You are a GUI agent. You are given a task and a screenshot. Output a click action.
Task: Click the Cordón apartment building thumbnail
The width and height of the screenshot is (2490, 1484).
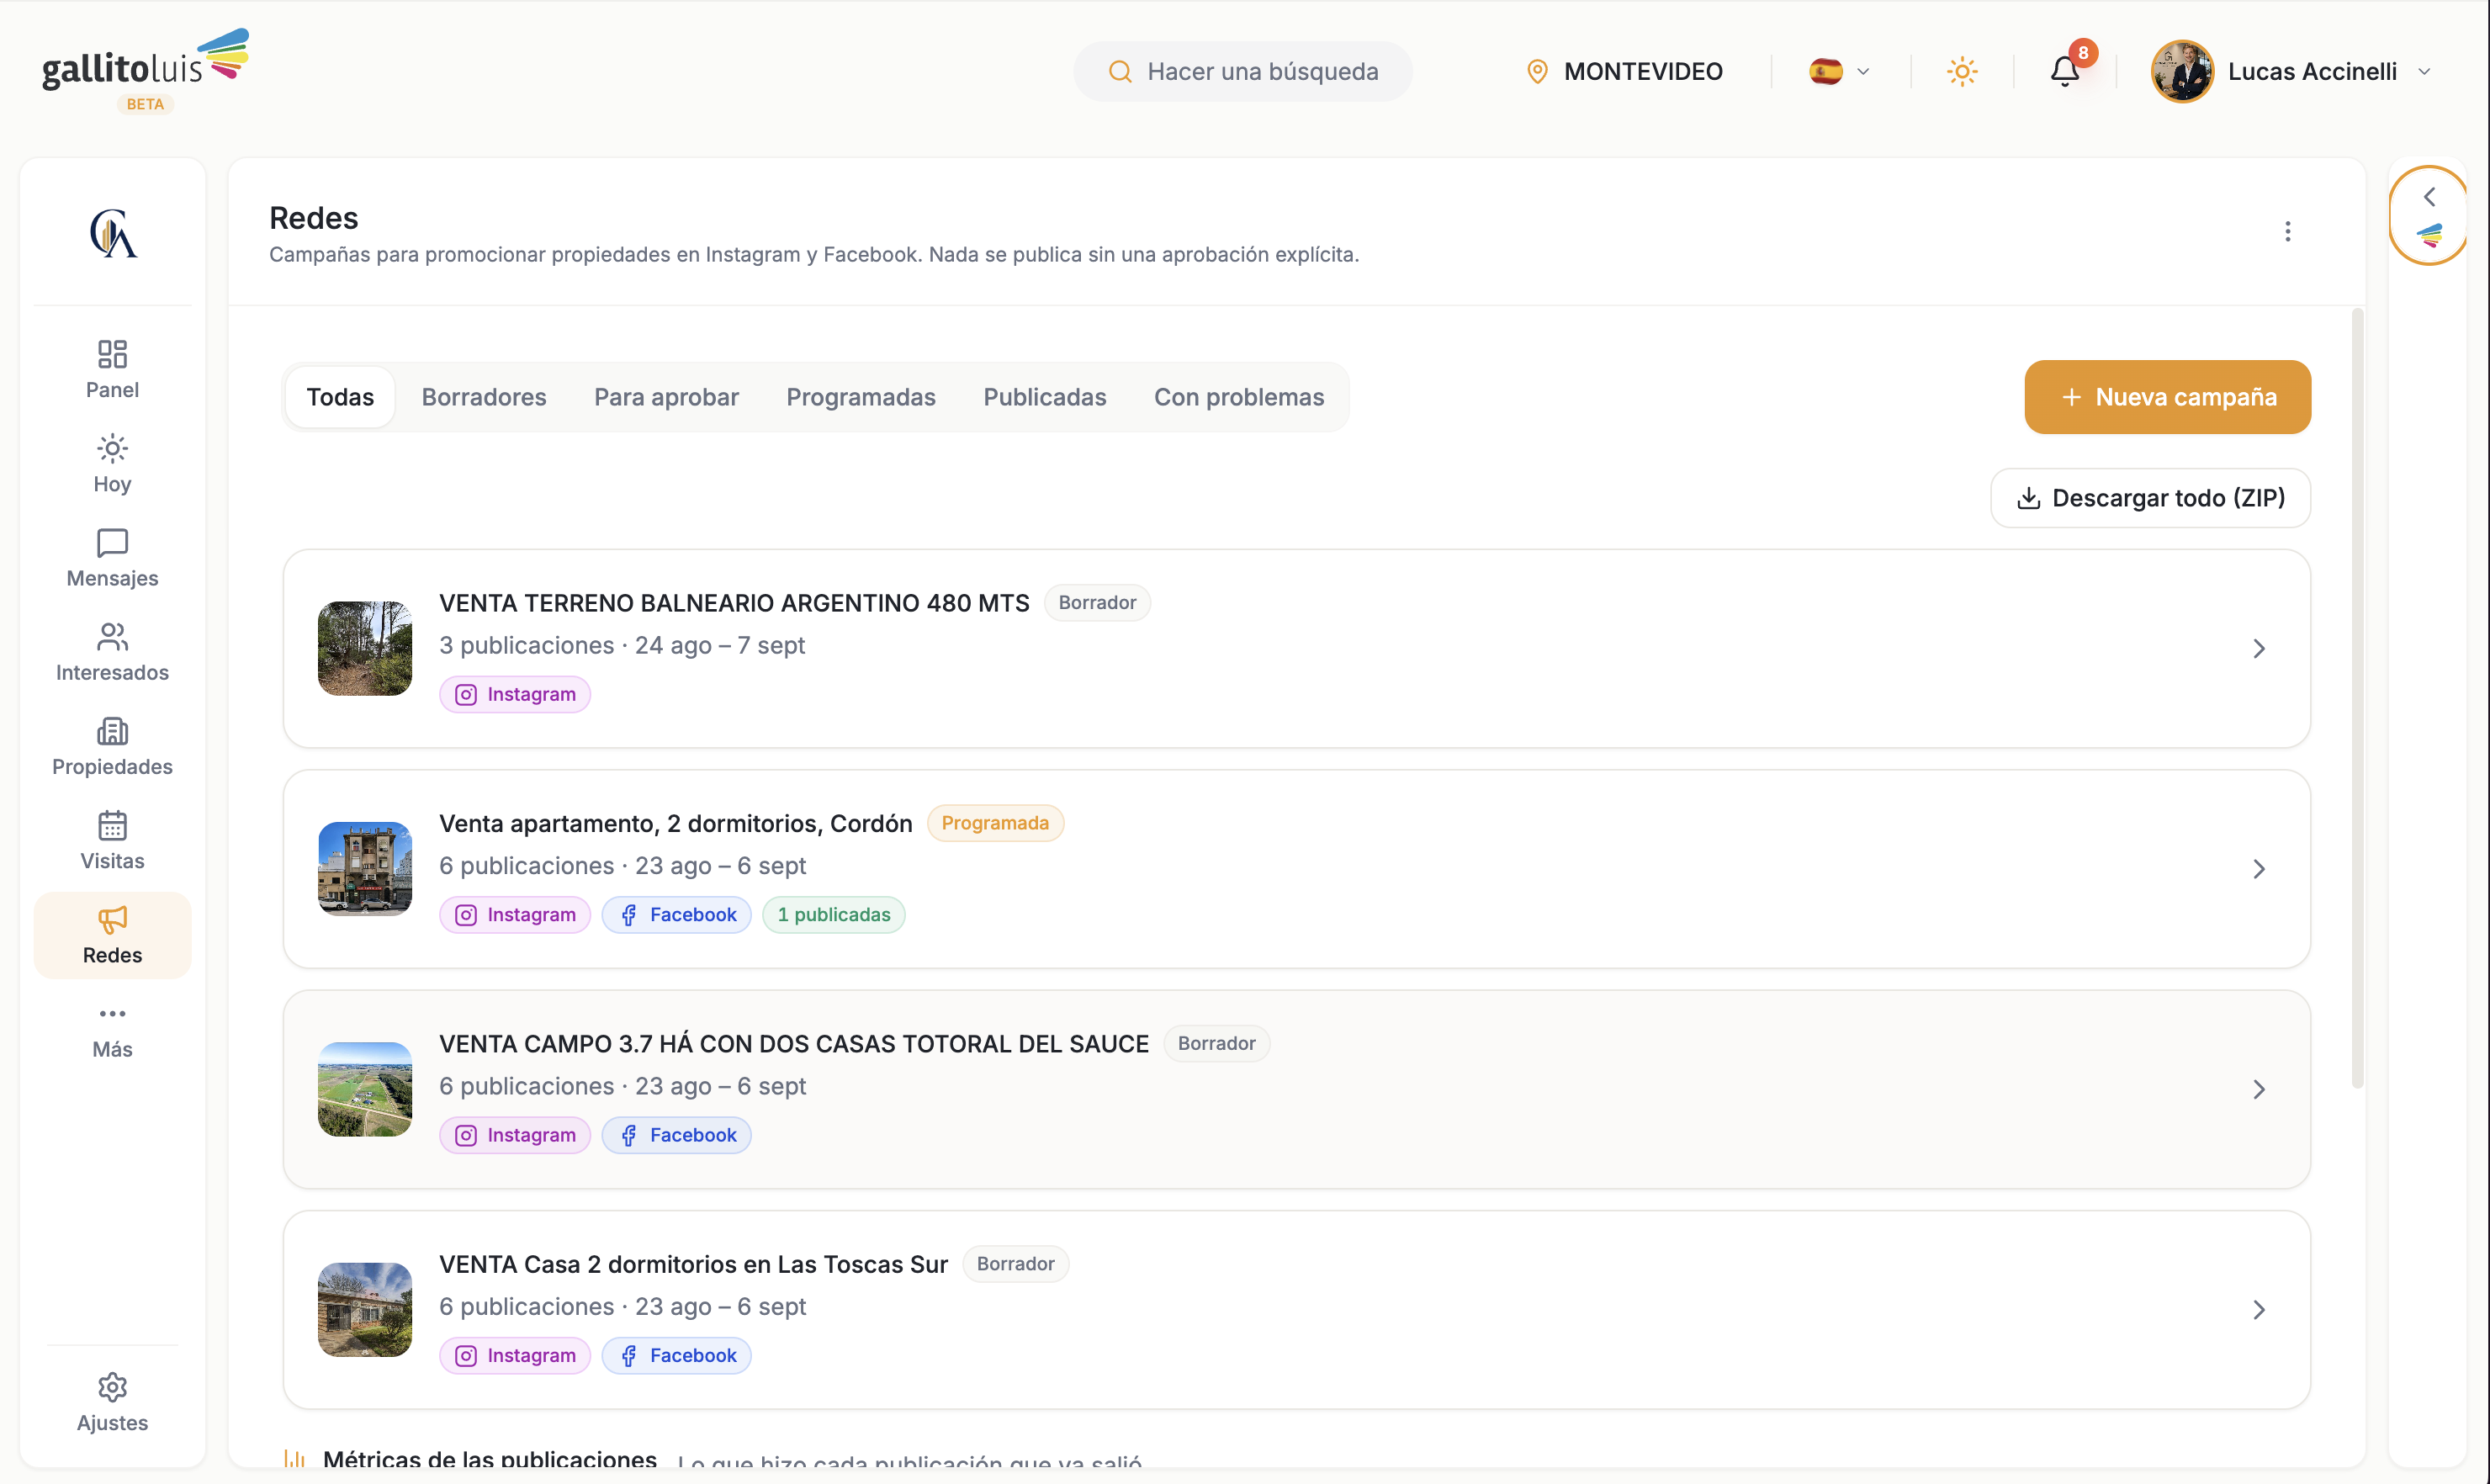[x=365, y=868]
